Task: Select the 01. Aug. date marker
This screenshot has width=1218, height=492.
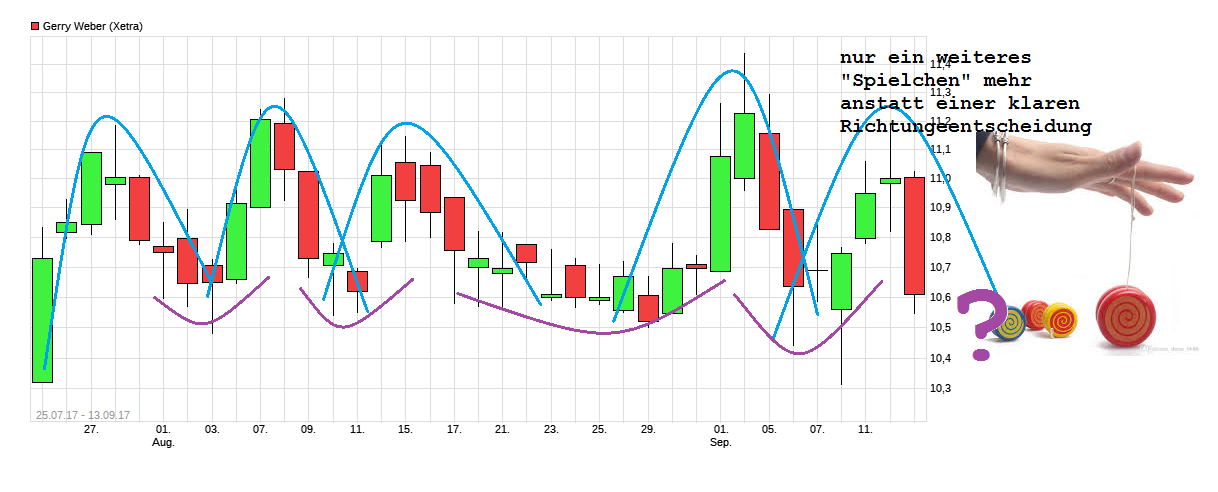Action: click(x=163, y=435)
